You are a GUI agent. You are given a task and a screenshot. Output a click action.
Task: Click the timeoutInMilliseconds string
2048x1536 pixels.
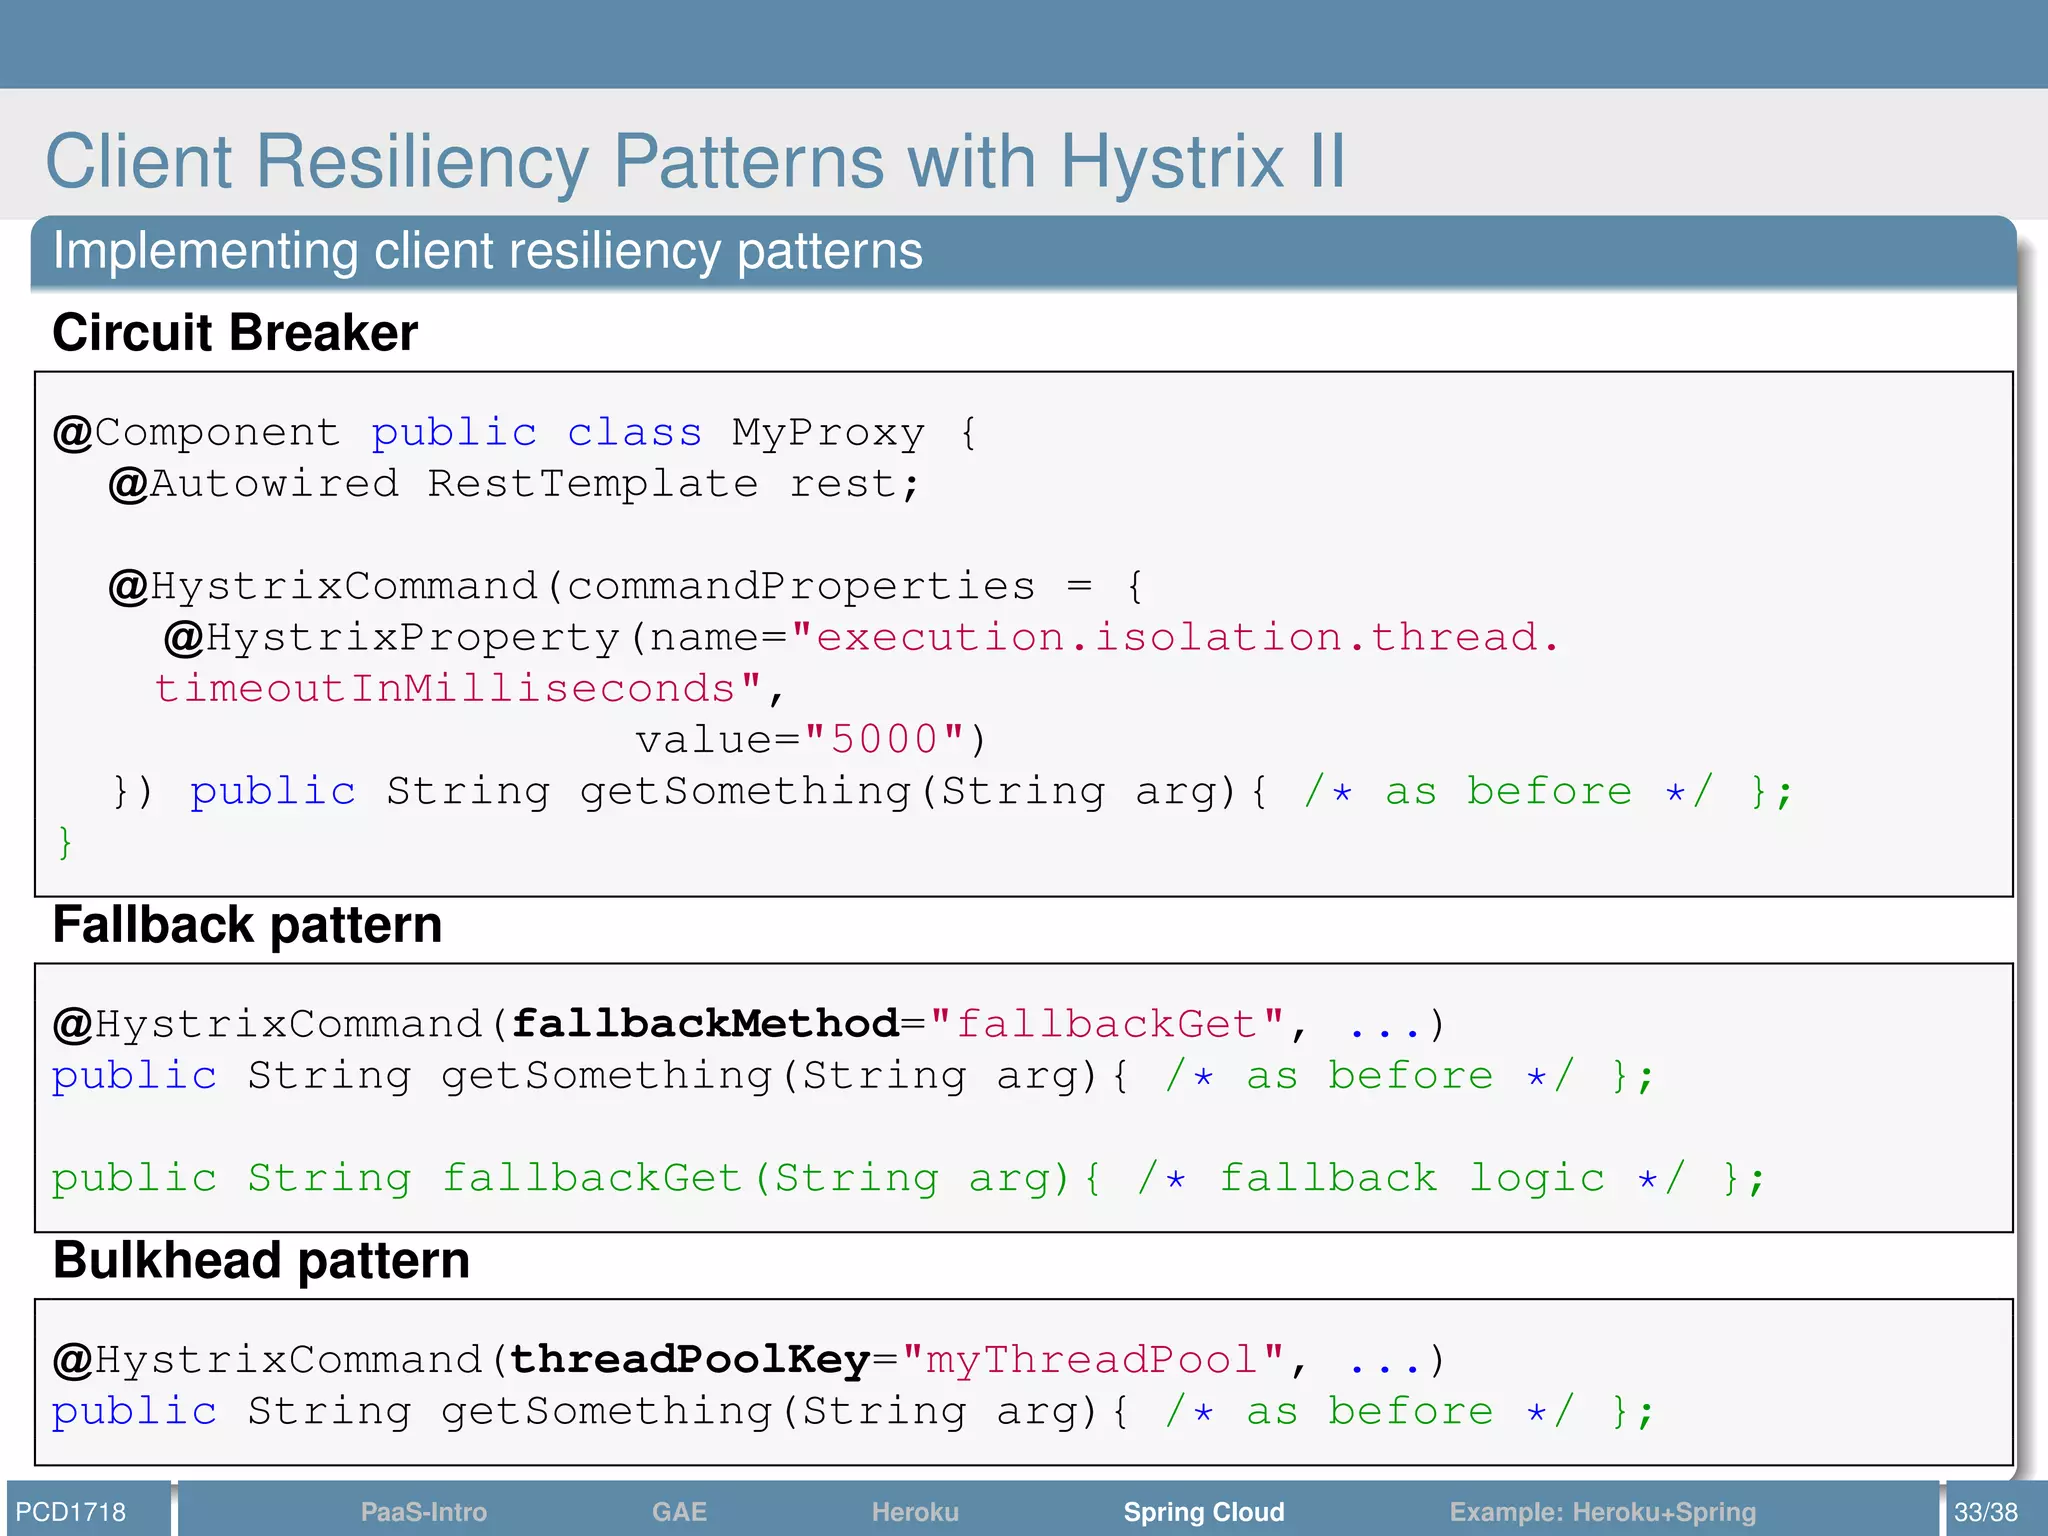pyautogui.click(x=459, y=689)
